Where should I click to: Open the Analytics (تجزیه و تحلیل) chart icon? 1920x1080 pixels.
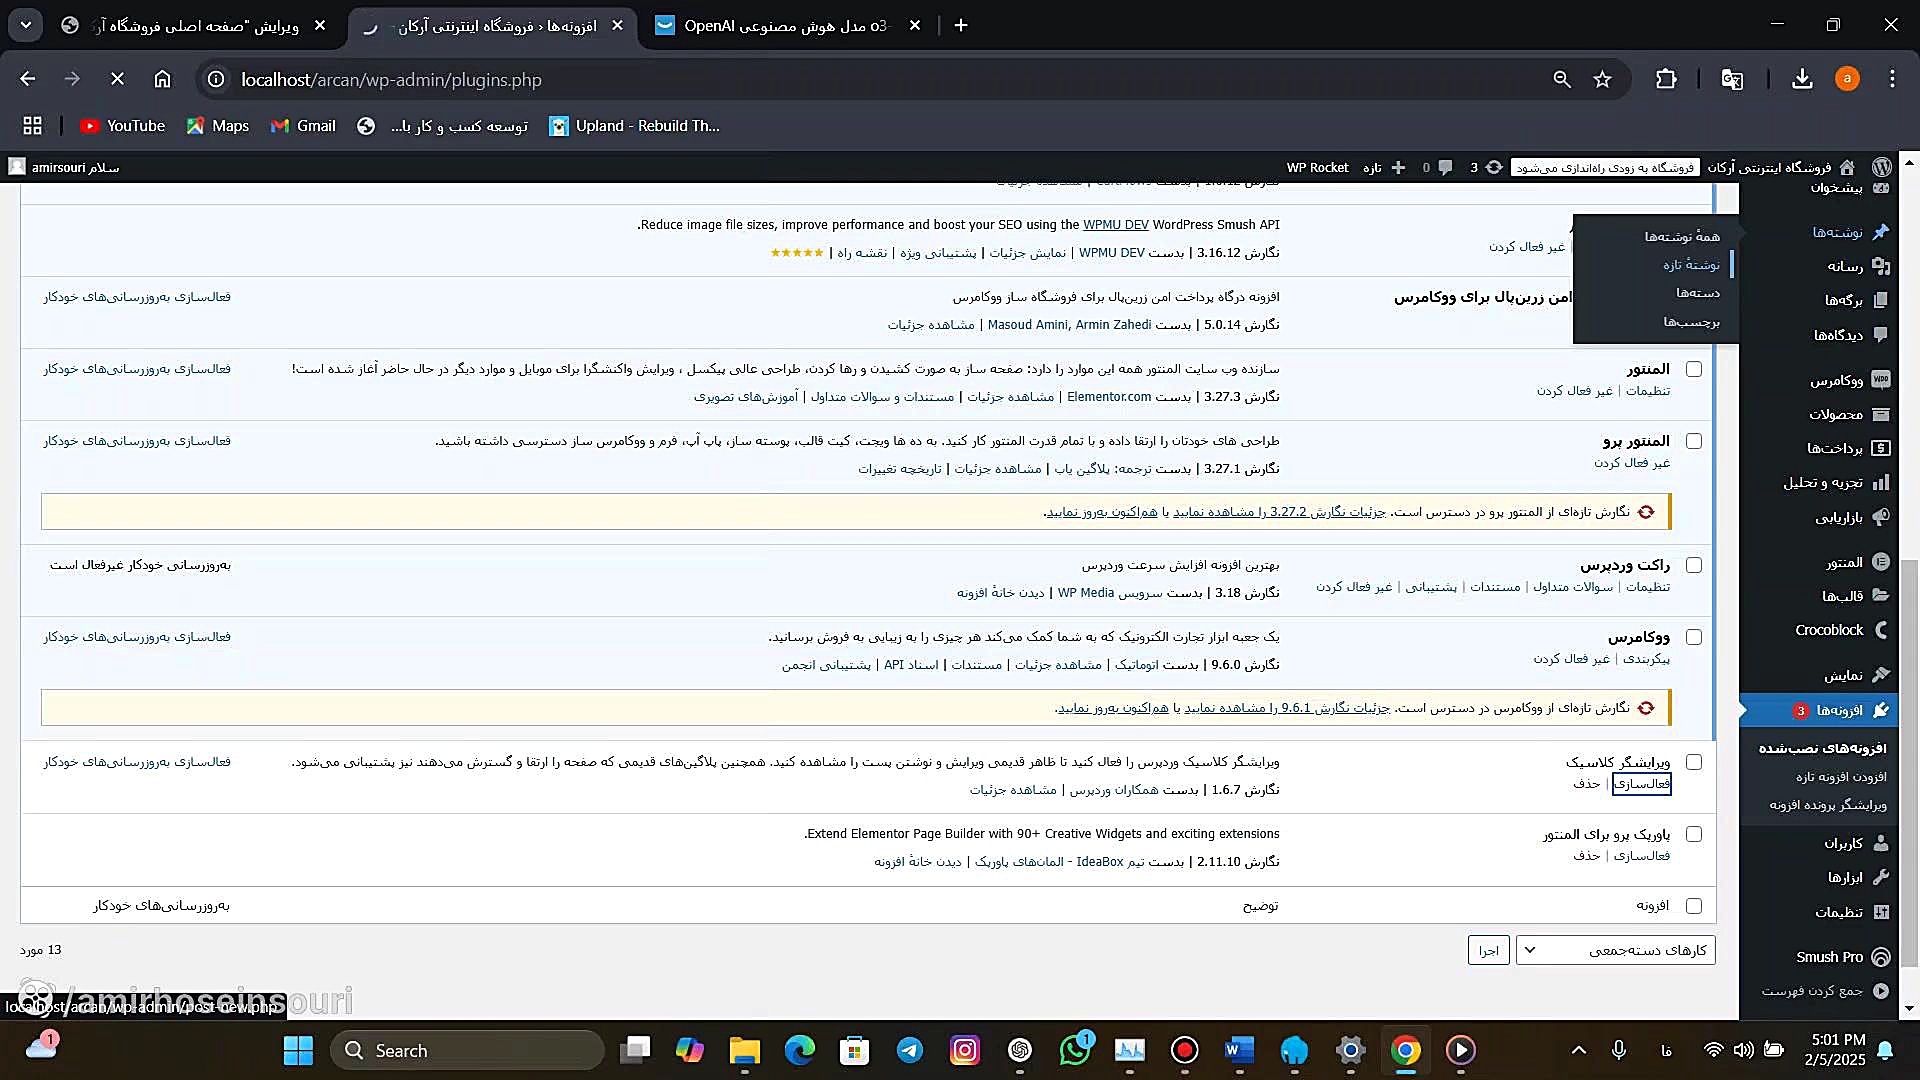point(1880,483)
